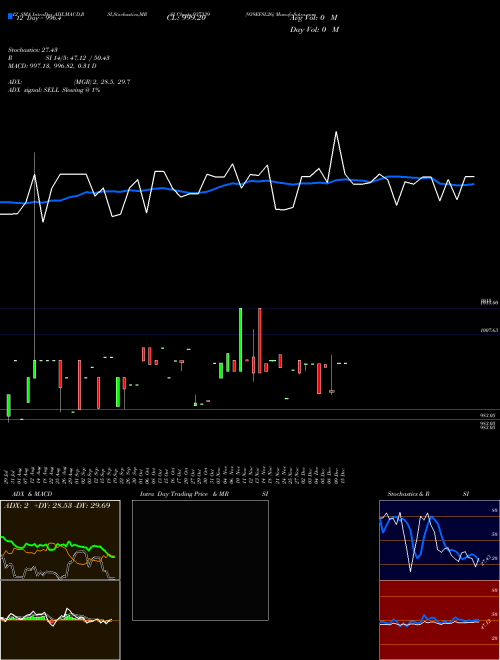This screenshot has height=660, width=500.
Task: Open the blue-background Stochastics chart
Action: (439, 540)
